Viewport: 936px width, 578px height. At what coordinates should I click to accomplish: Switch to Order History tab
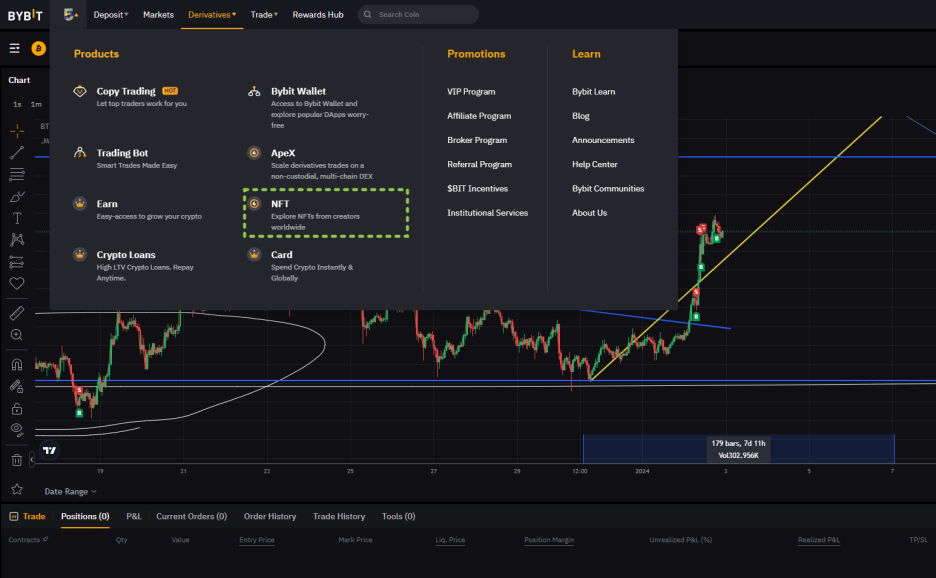click(270, 516)
